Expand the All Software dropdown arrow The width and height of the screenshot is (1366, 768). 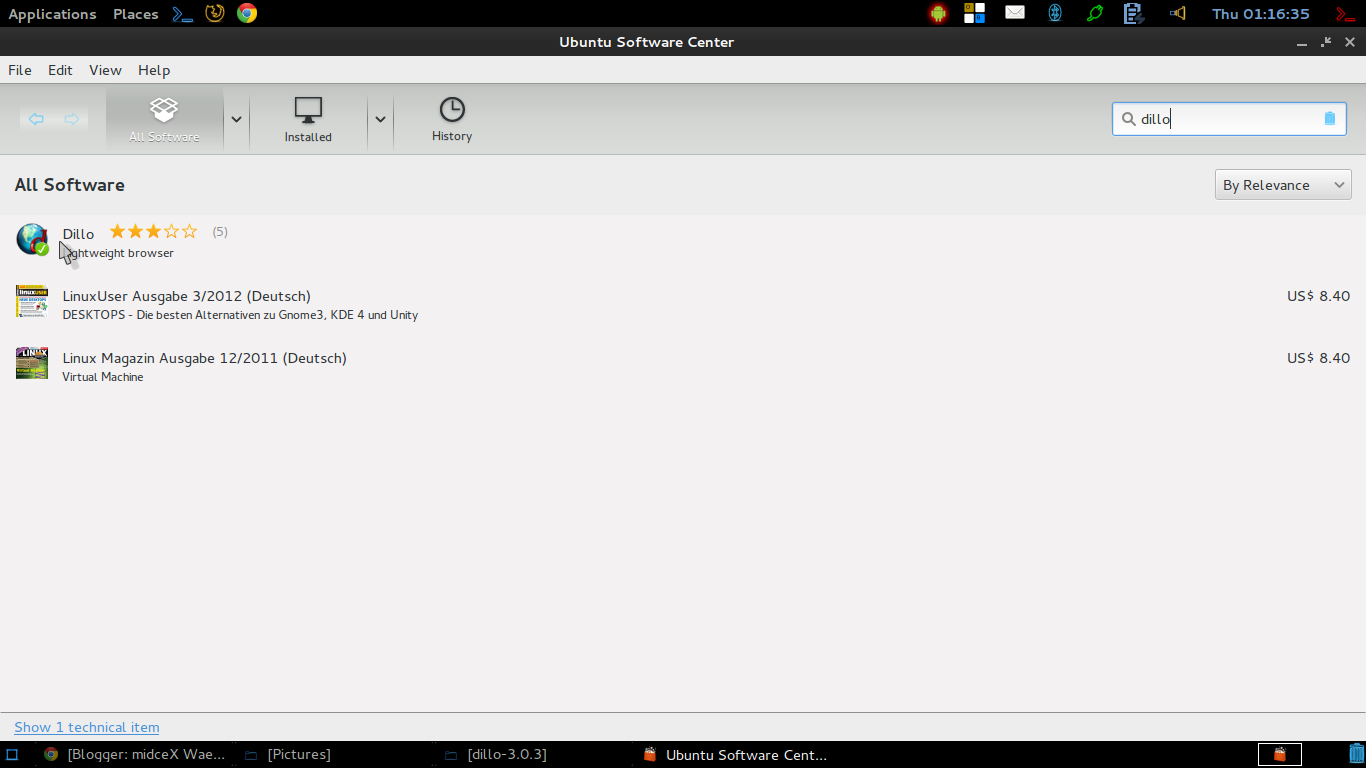(x=236, y=119)
